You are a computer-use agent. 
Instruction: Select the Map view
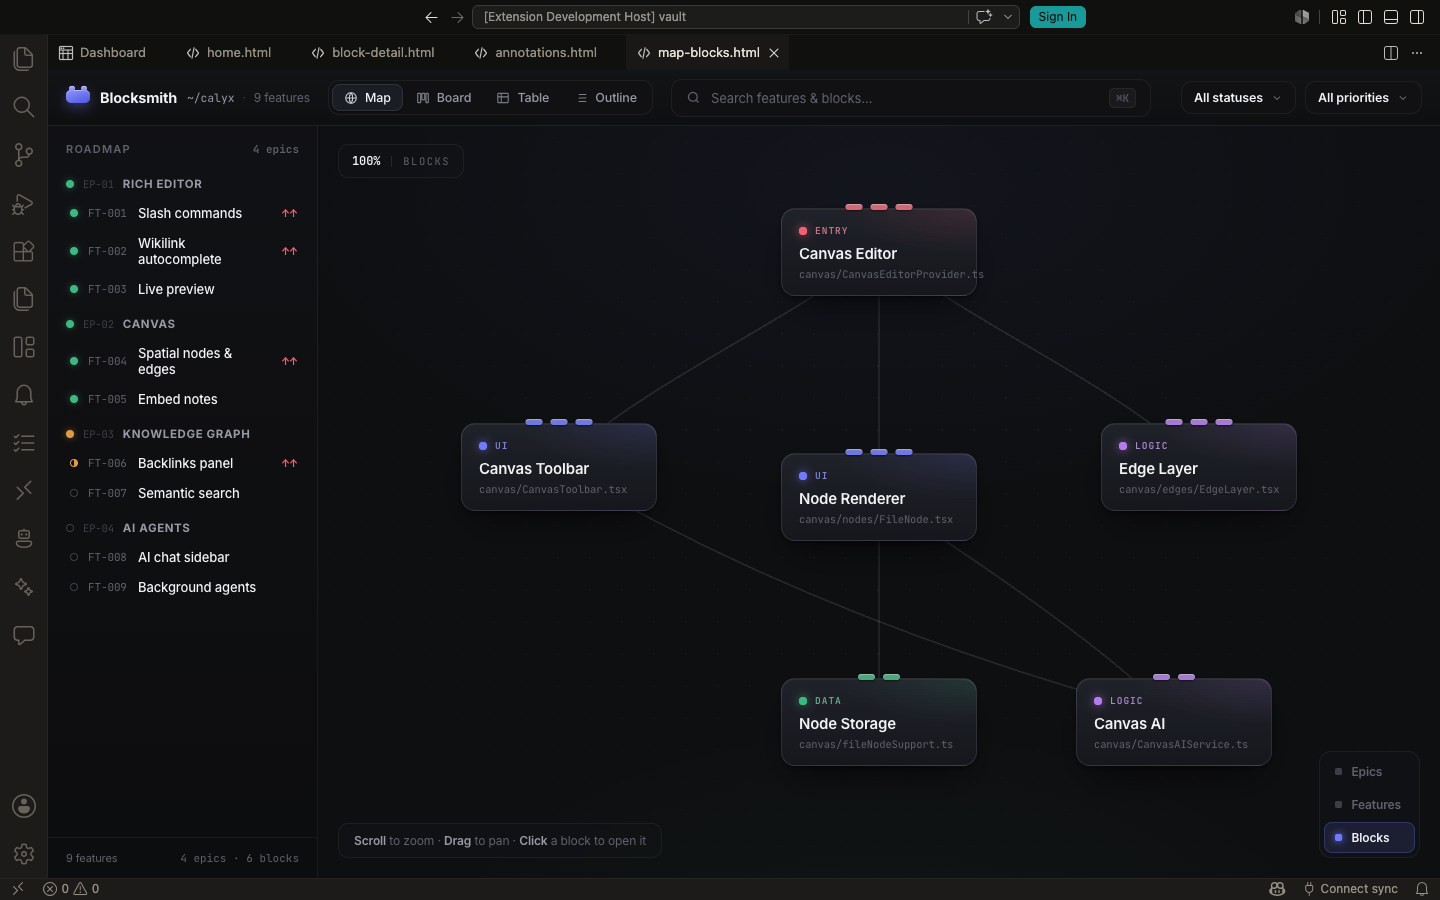click(x=367, y=98)
